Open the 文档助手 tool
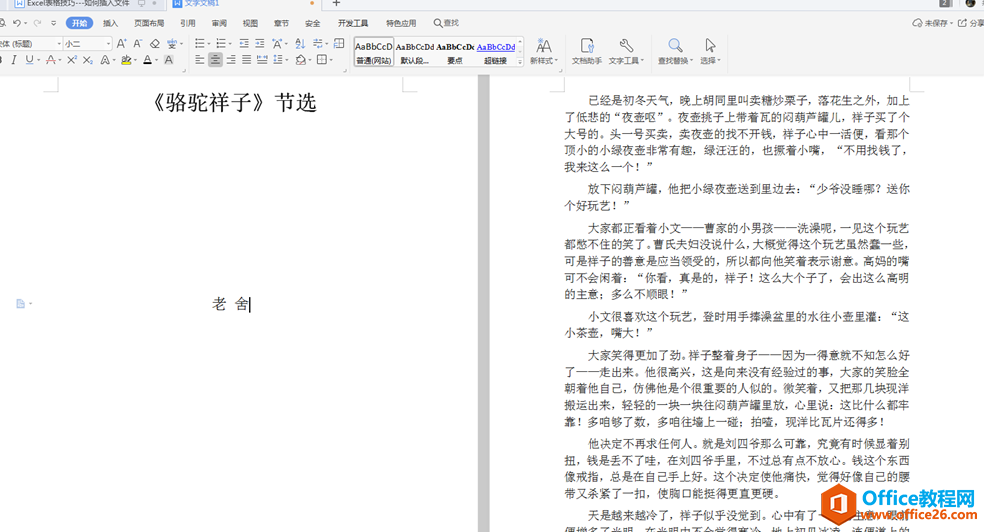984x532 pixels. [x=587, y=51]
